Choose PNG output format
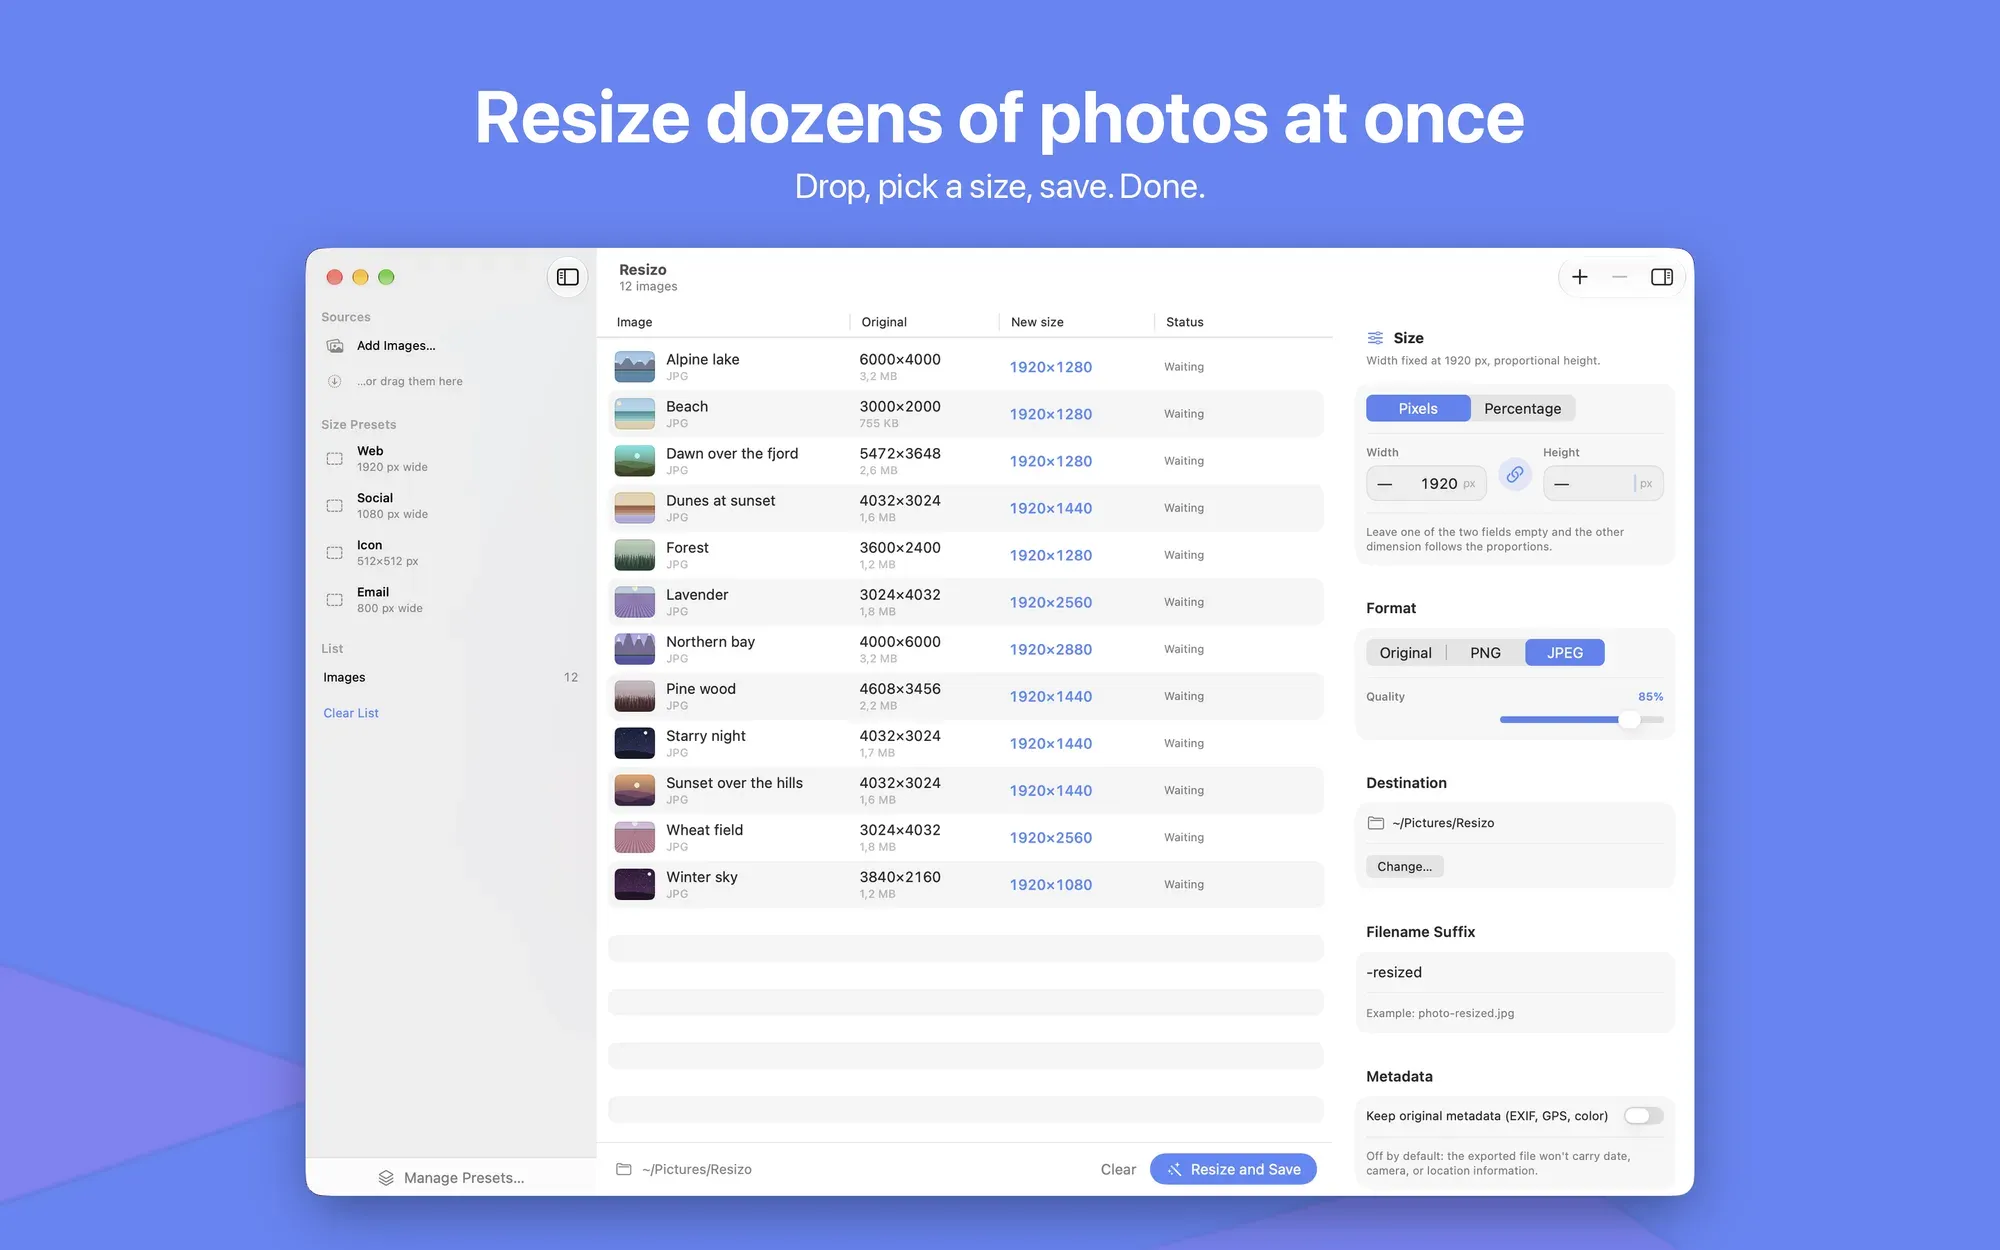 point(1485,653)
